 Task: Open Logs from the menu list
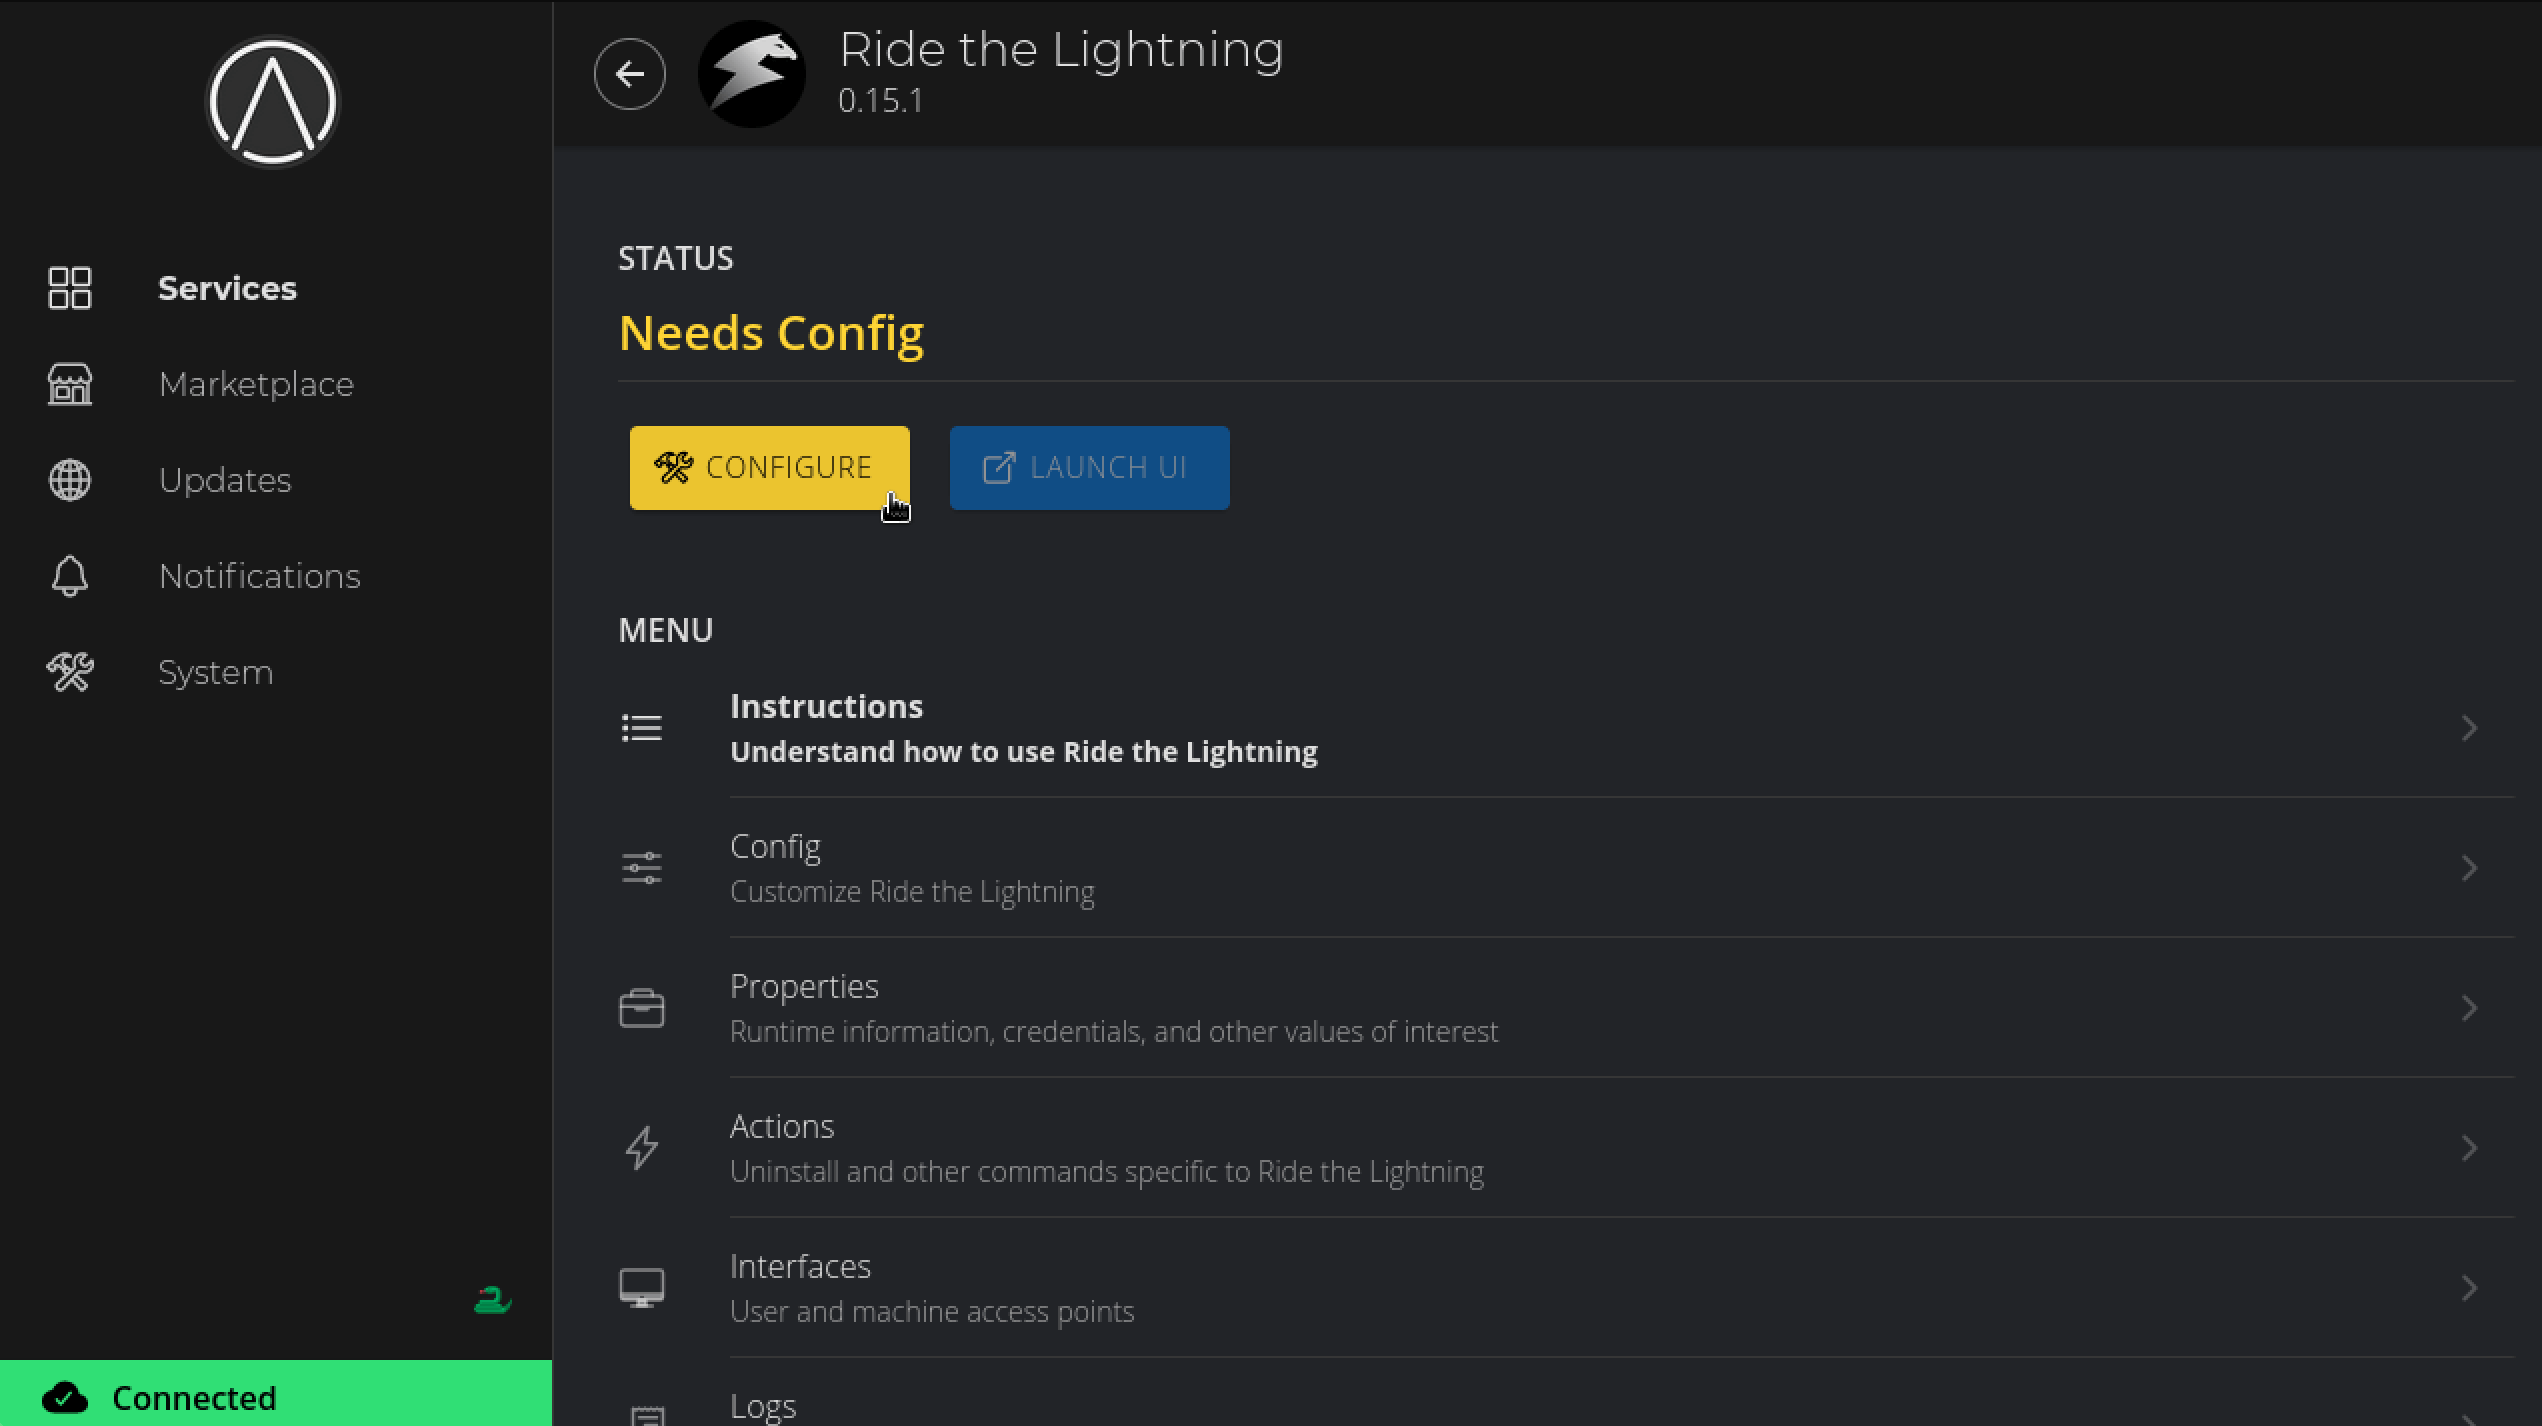(763, 1405)
